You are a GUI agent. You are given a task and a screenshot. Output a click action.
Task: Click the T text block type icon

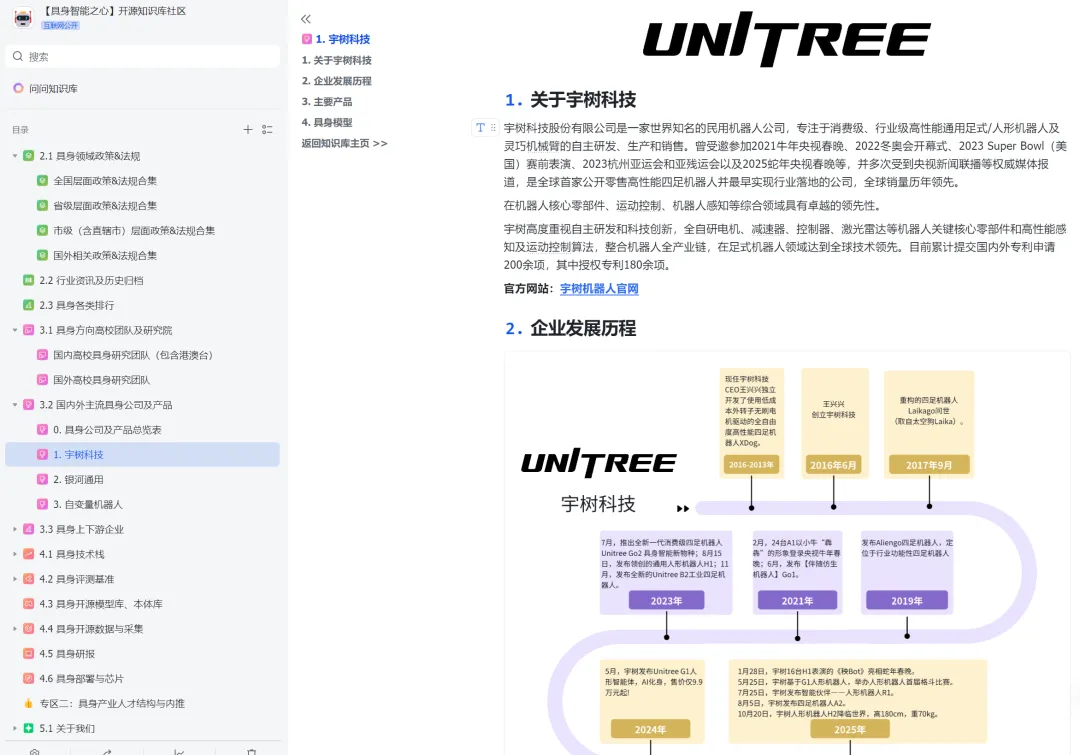point(480,127)
